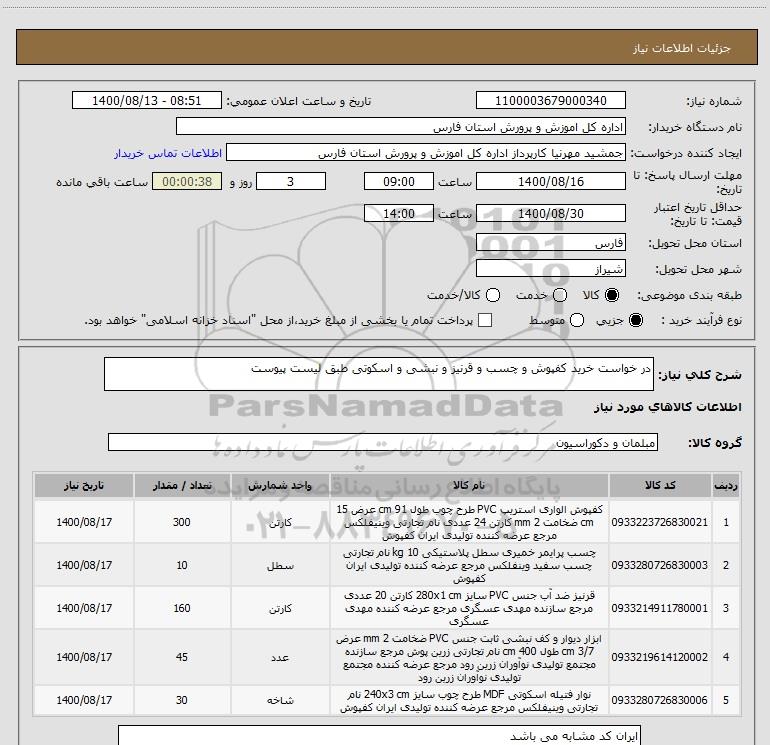Click the request creator field جمشید مهرنیا

426,153
